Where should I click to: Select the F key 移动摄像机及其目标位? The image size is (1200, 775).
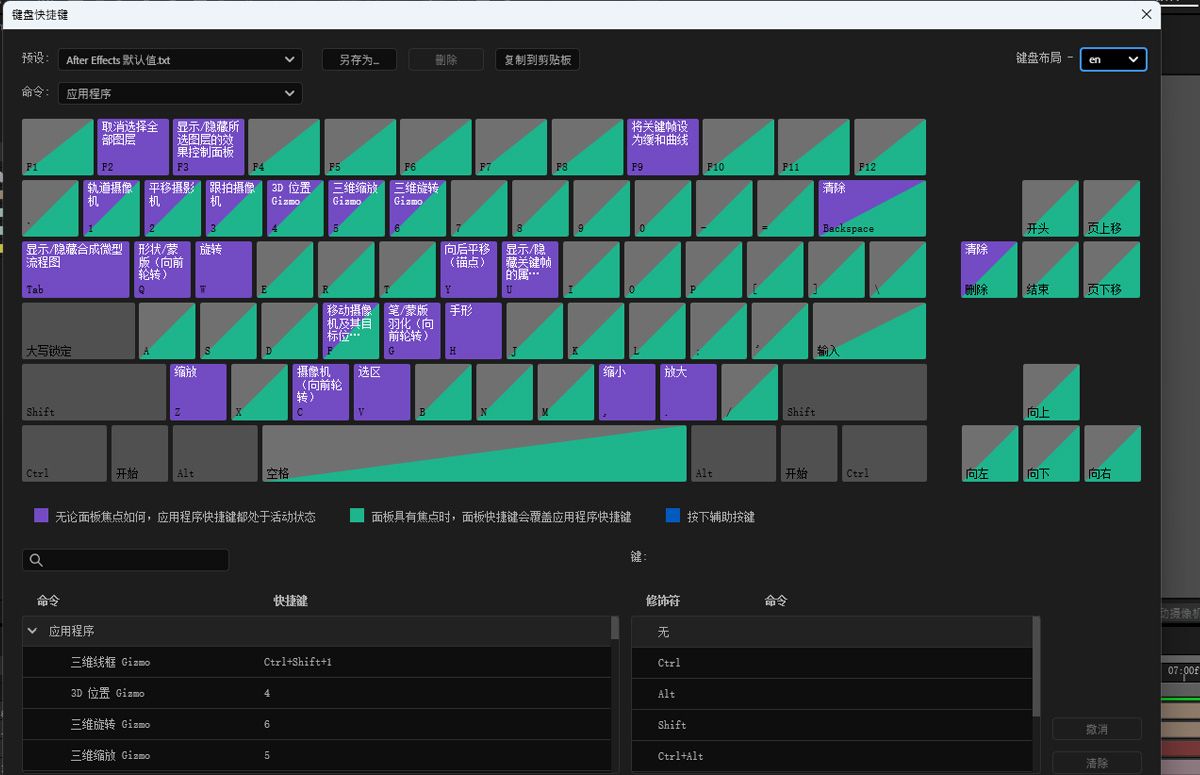coord(351,330)
